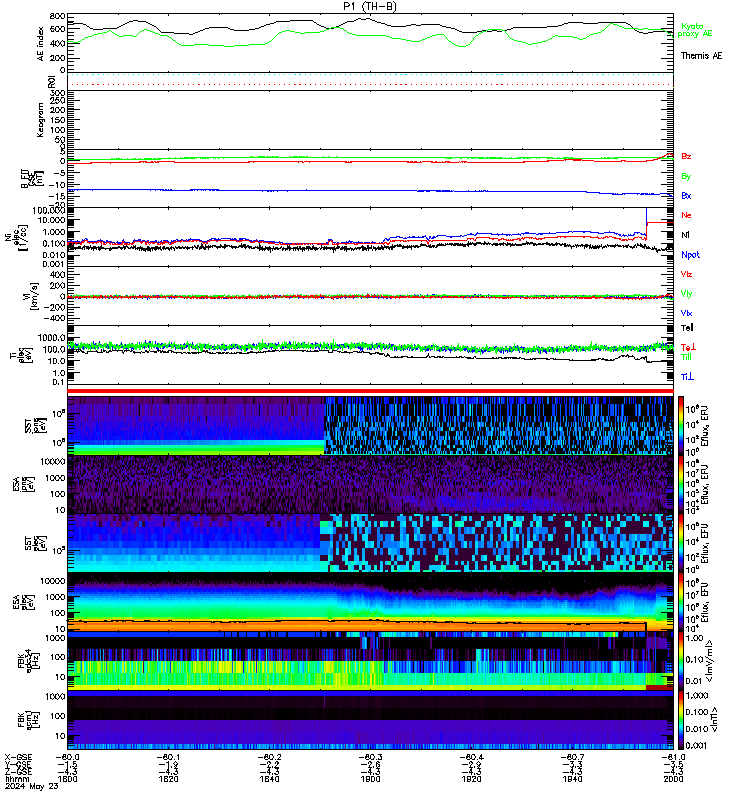The image size is (750, 800).
Task: Click the X-GSE value -61.0
Action: click(673, 757)
